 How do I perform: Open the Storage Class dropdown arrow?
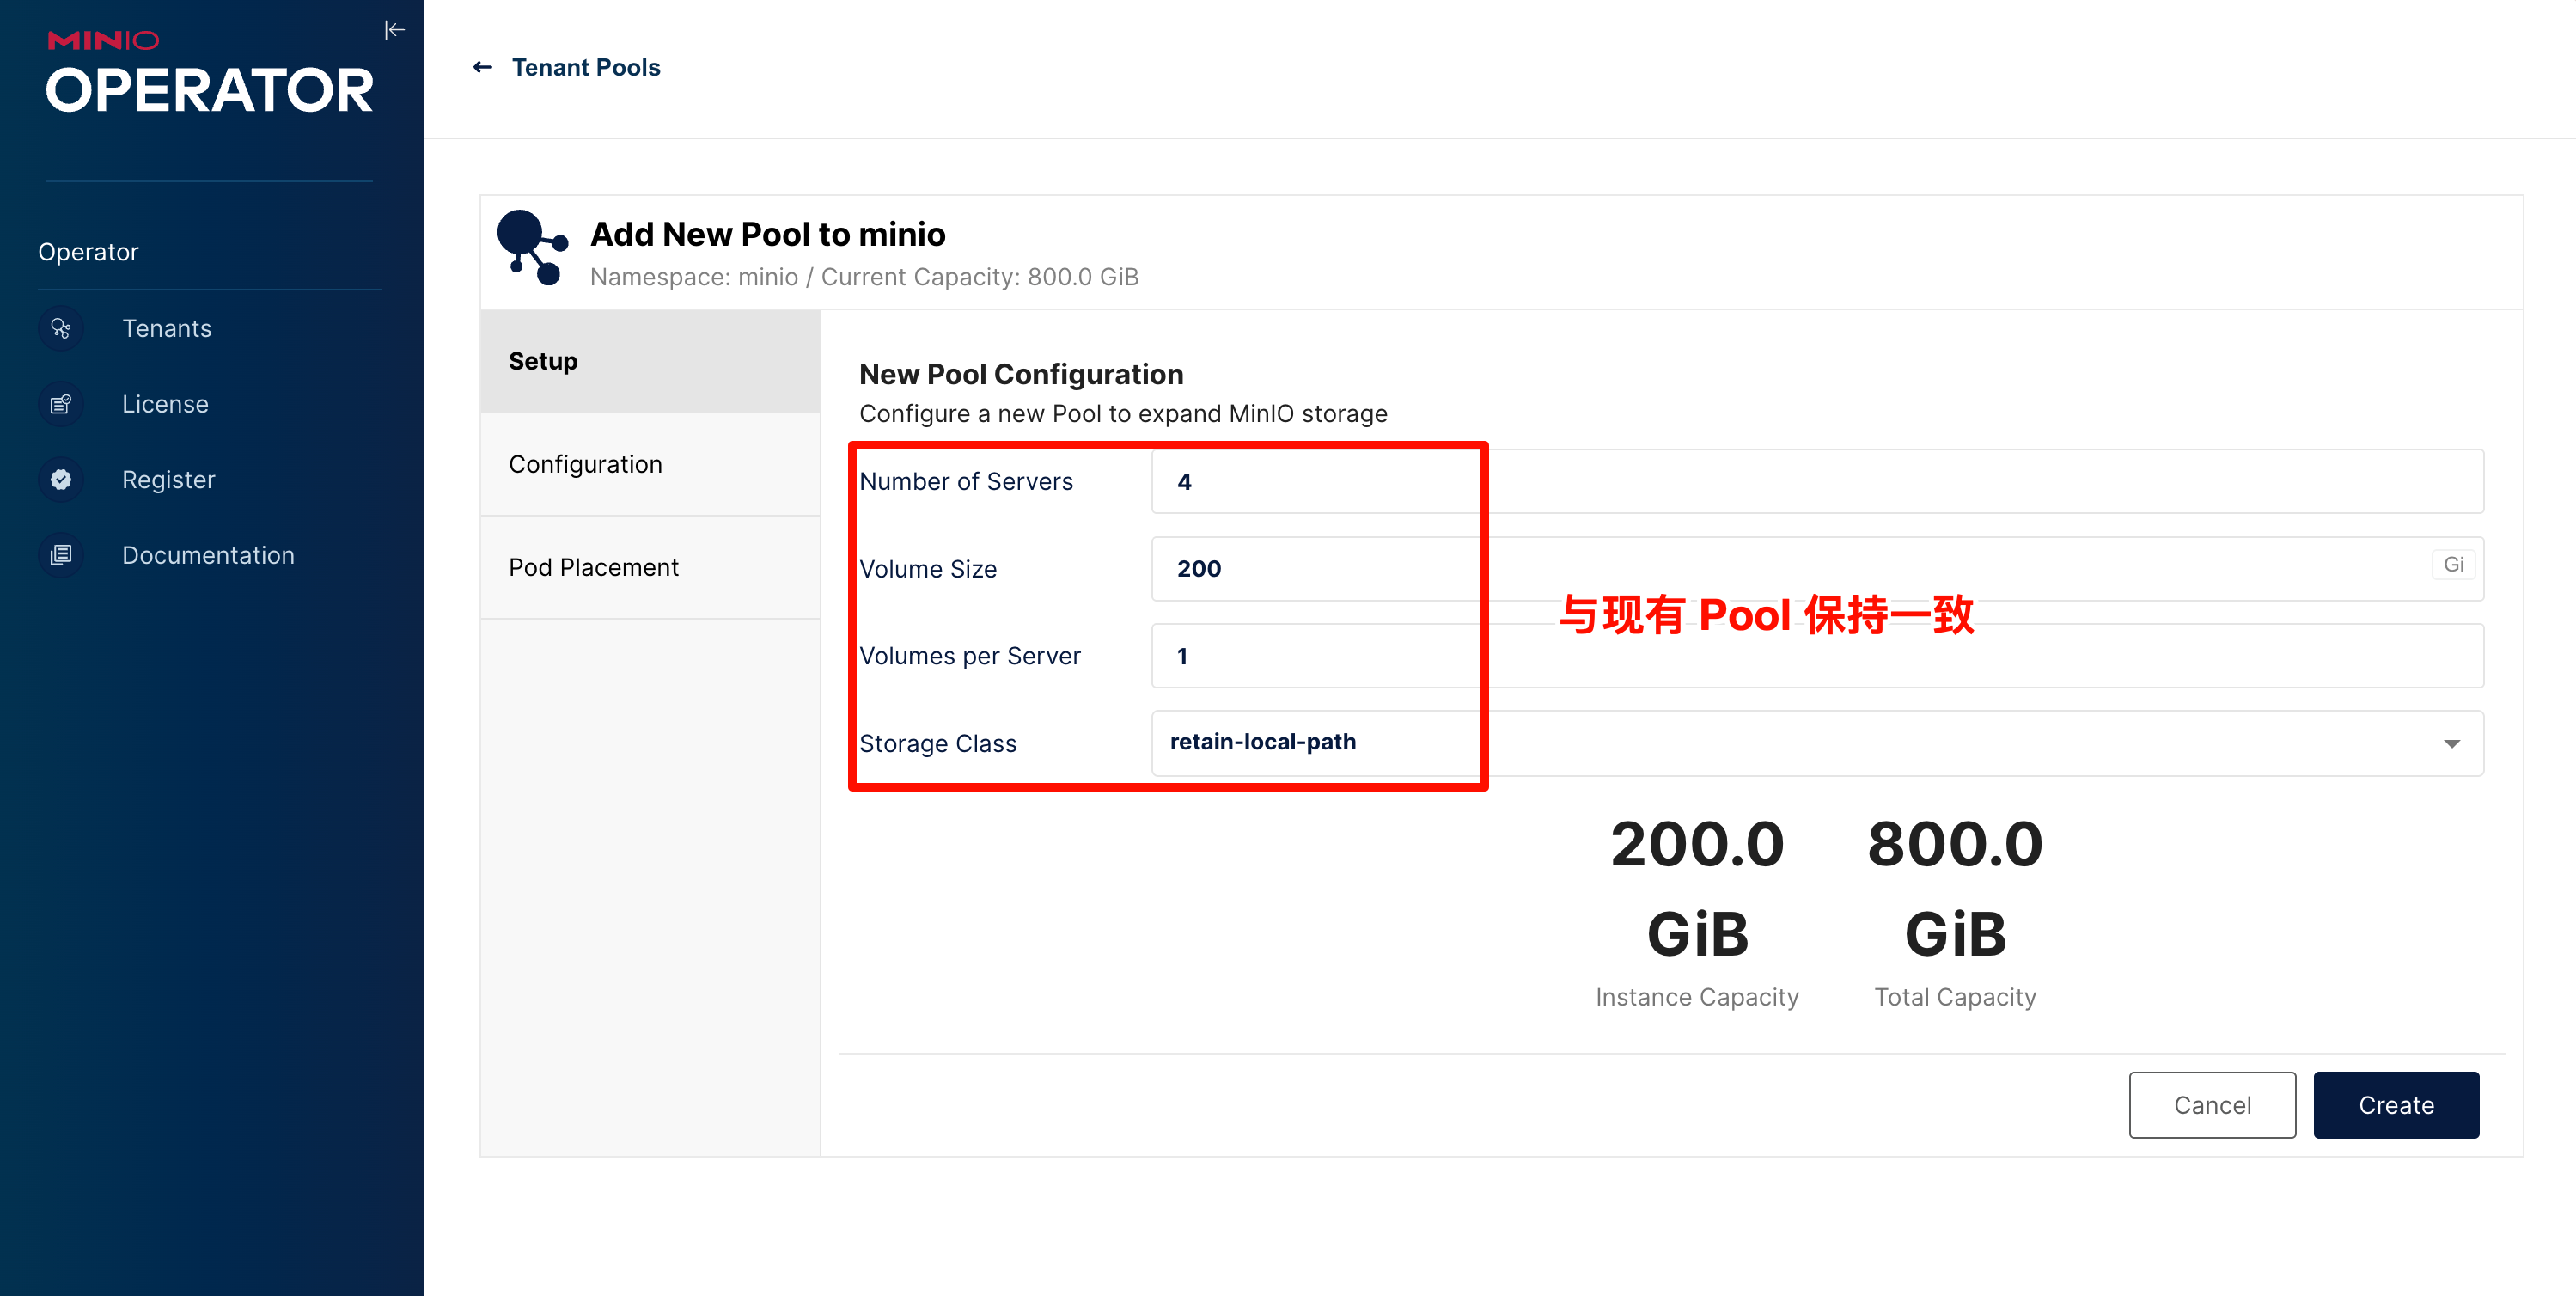[2451, 743]
